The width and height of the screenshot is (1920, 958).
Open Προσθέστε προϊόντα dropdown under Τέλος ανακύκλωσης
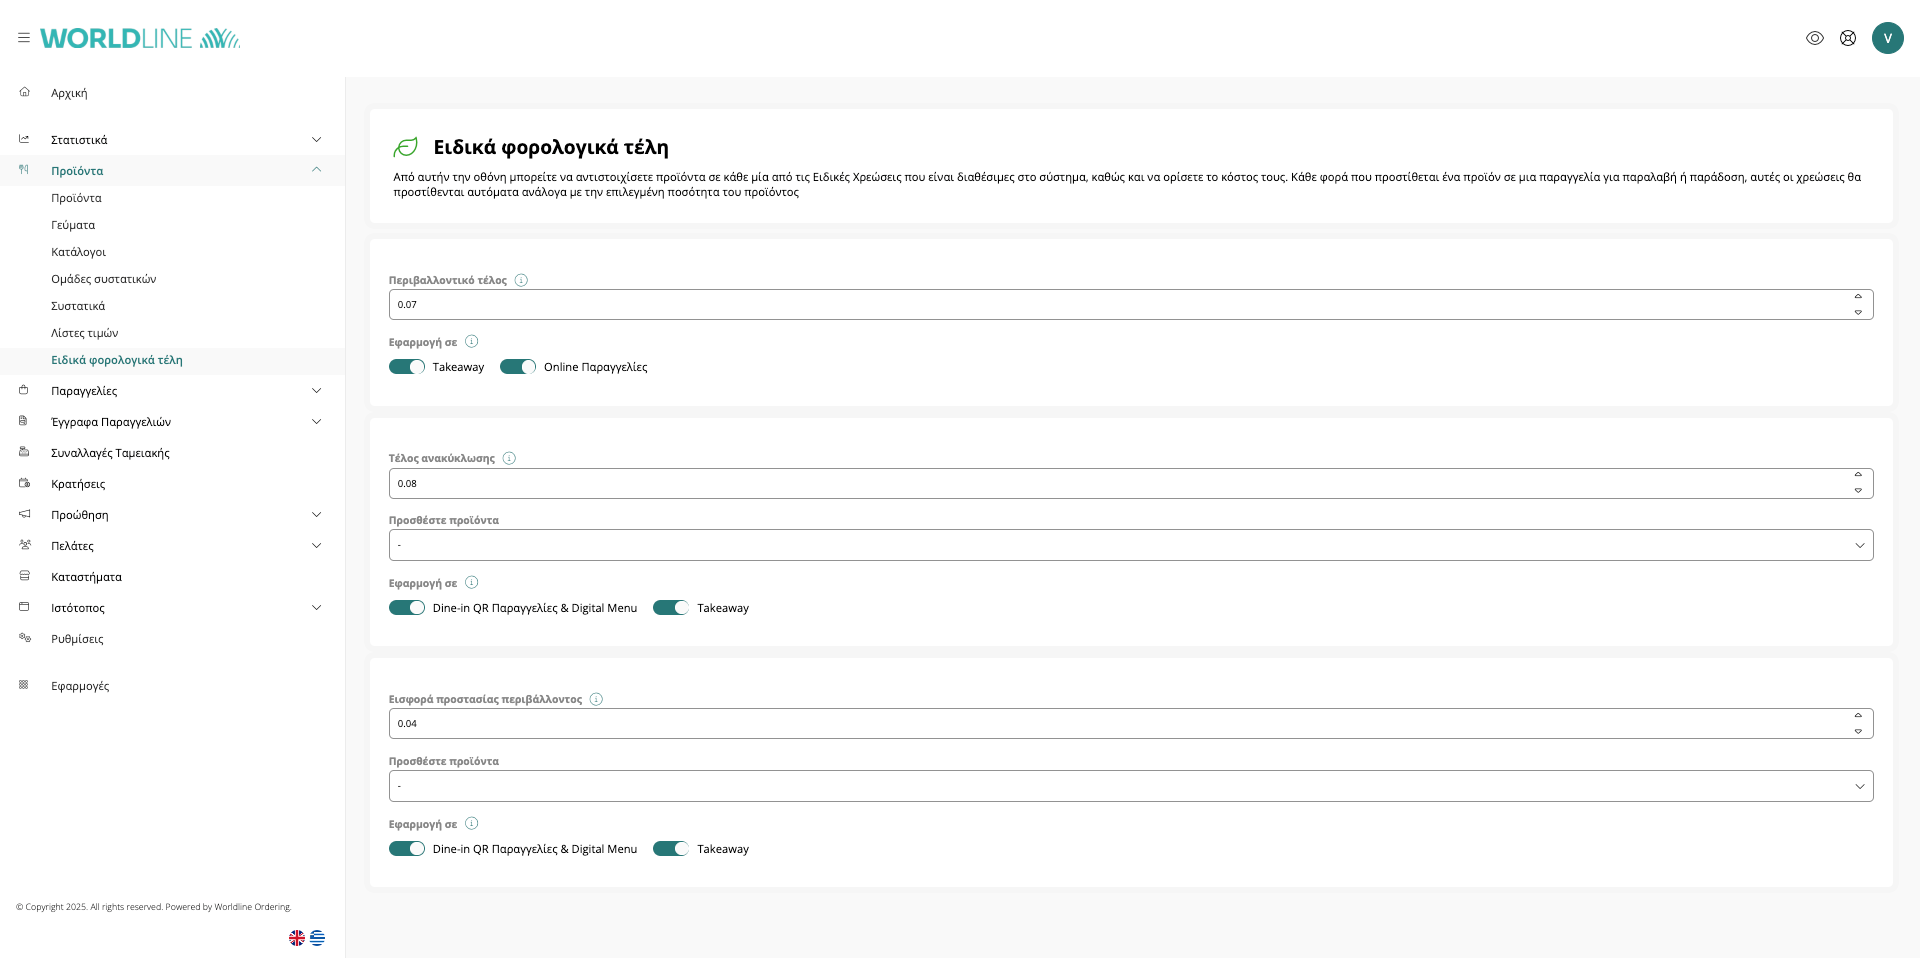click(1130, 545)
